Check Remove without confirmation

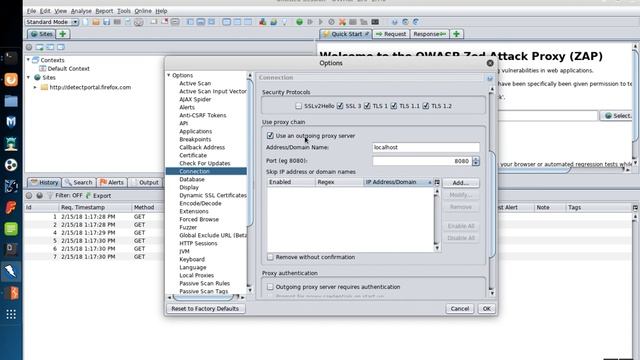pos(270,257)
